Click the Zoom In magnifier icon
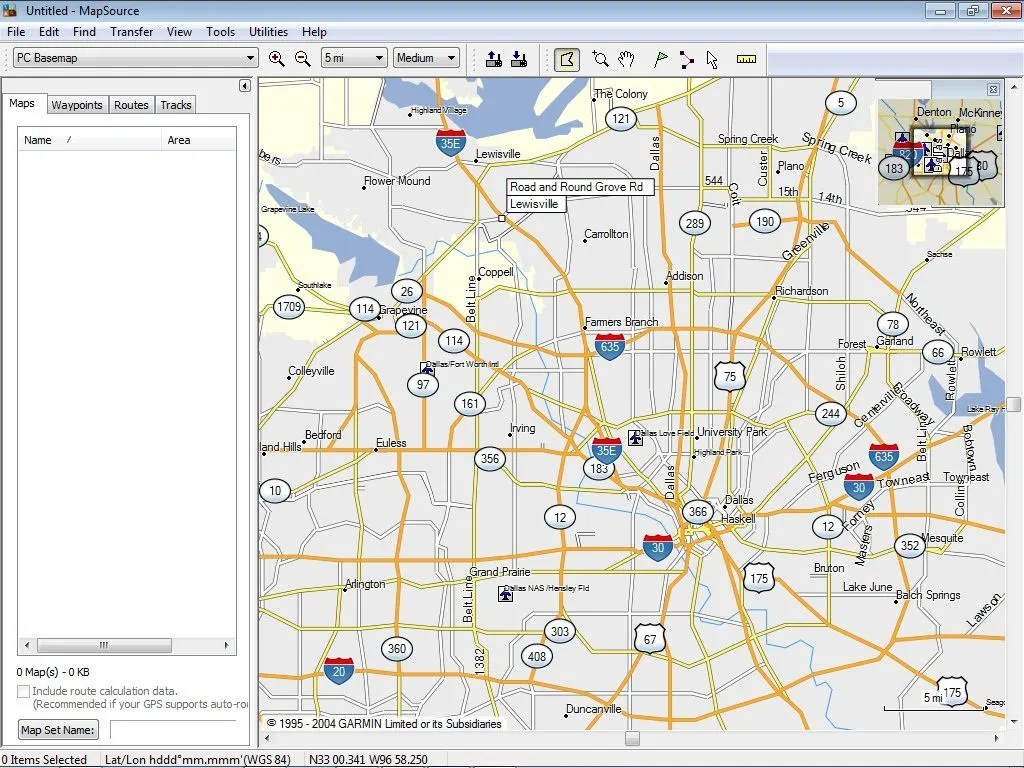 pos(277,59)
